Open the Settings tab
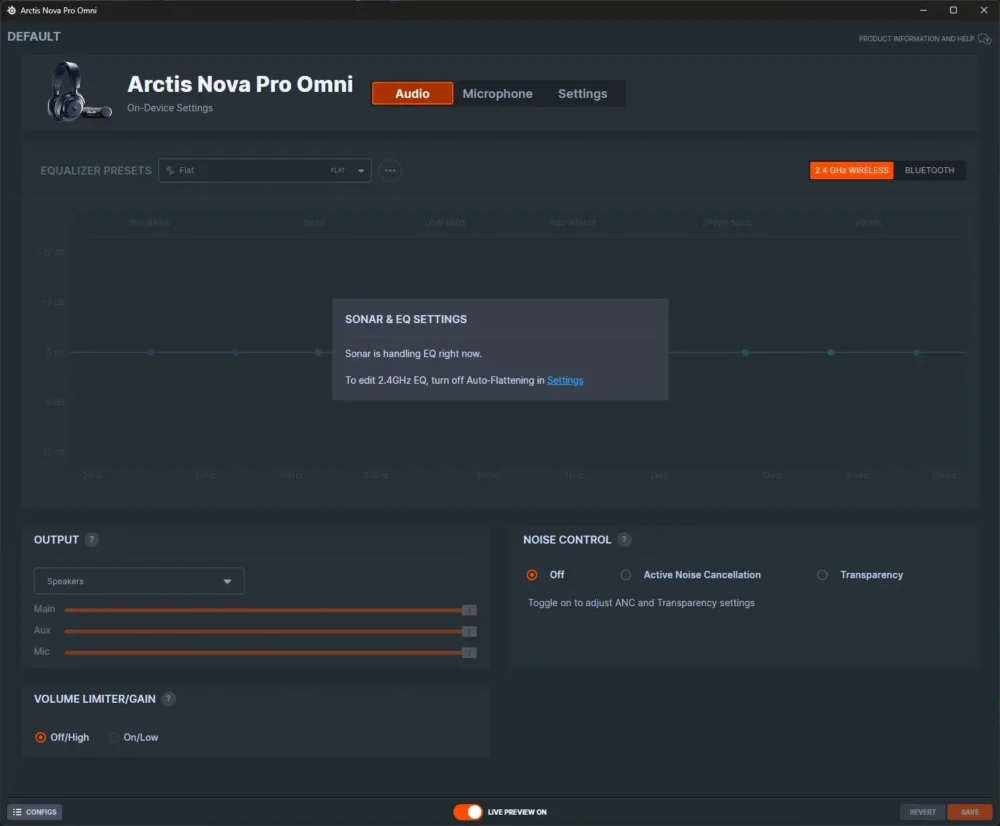This screenshot has width=1000, height=826. point(582,94)
